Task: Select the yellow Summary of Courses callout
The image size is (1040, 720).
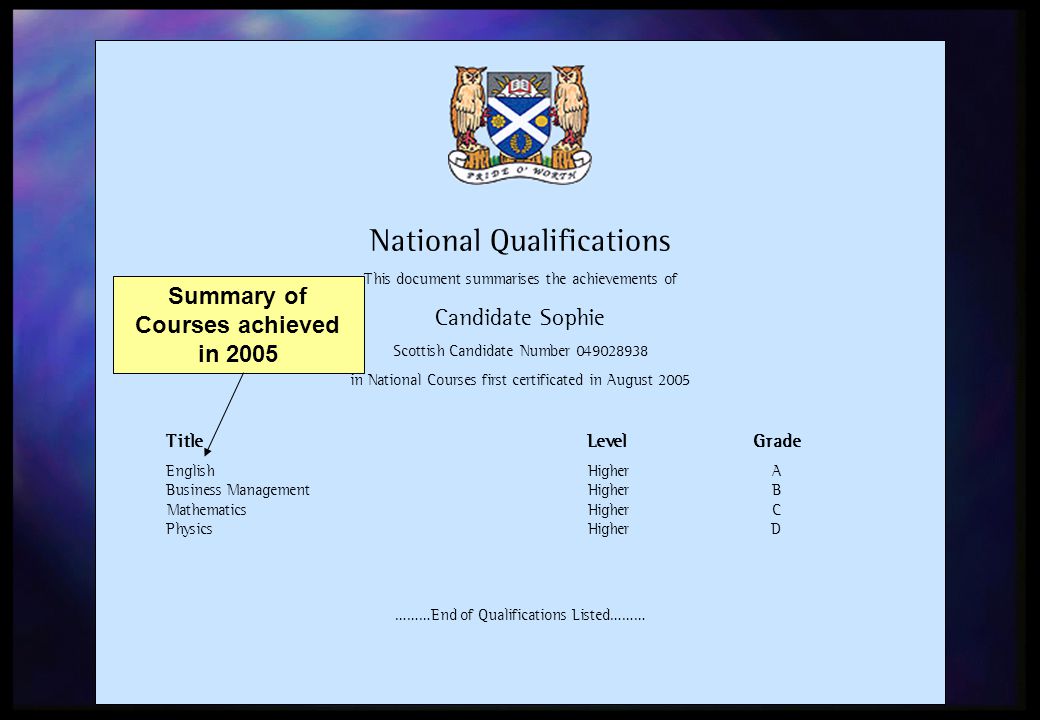Action: (239, 325)
